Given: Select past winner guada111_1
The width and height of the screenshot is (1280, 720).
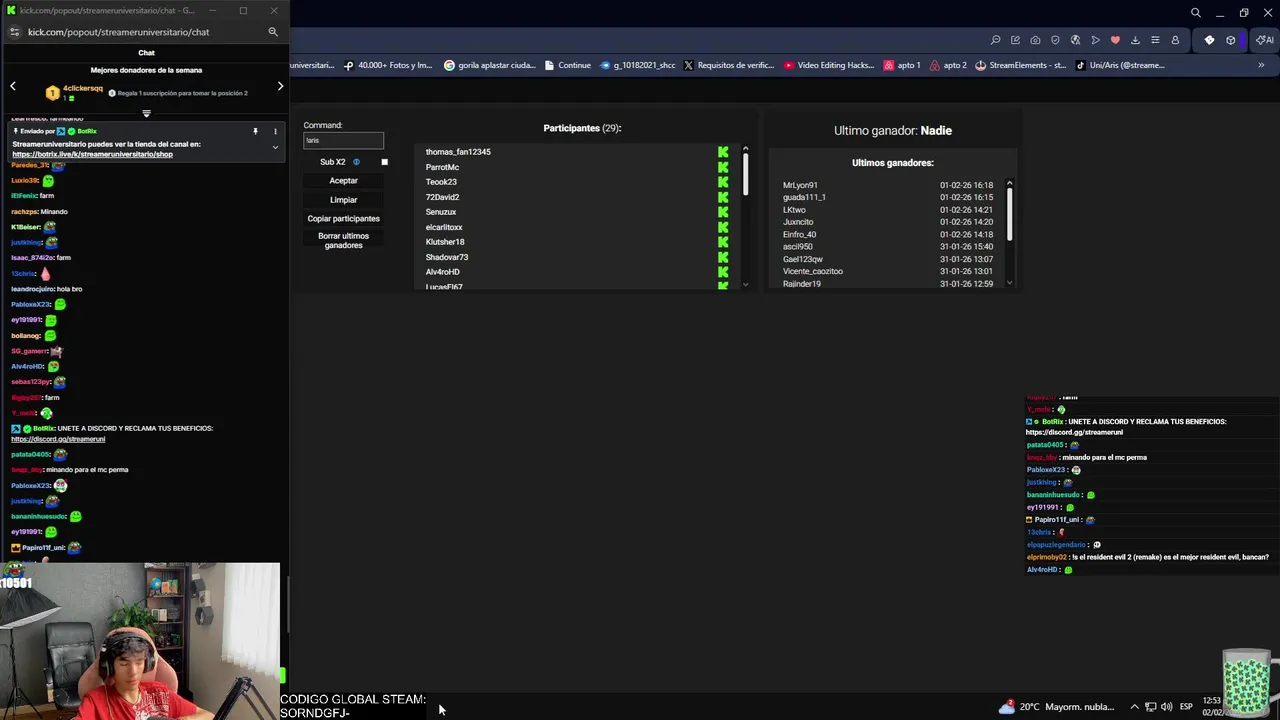Looking at the screenshot, I should pyautogui.click(x=804, y=197).
